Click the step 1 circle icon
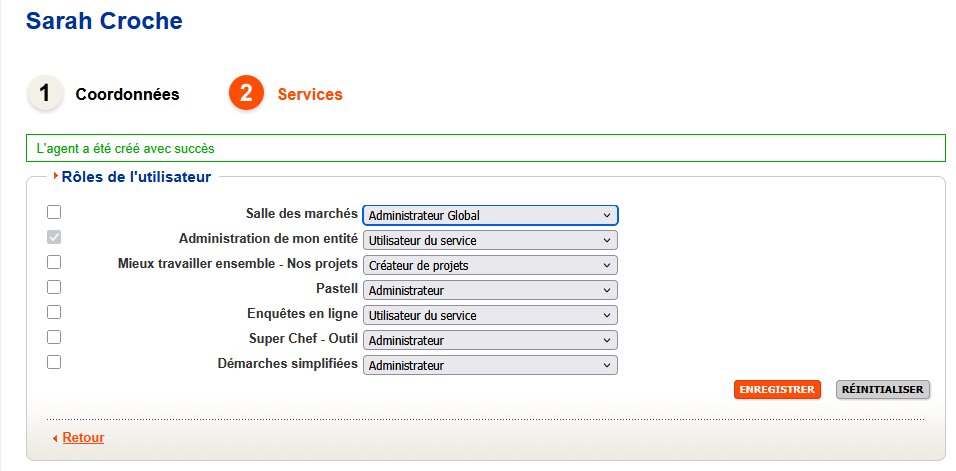 pyautogui.click(x=44, y=93)
